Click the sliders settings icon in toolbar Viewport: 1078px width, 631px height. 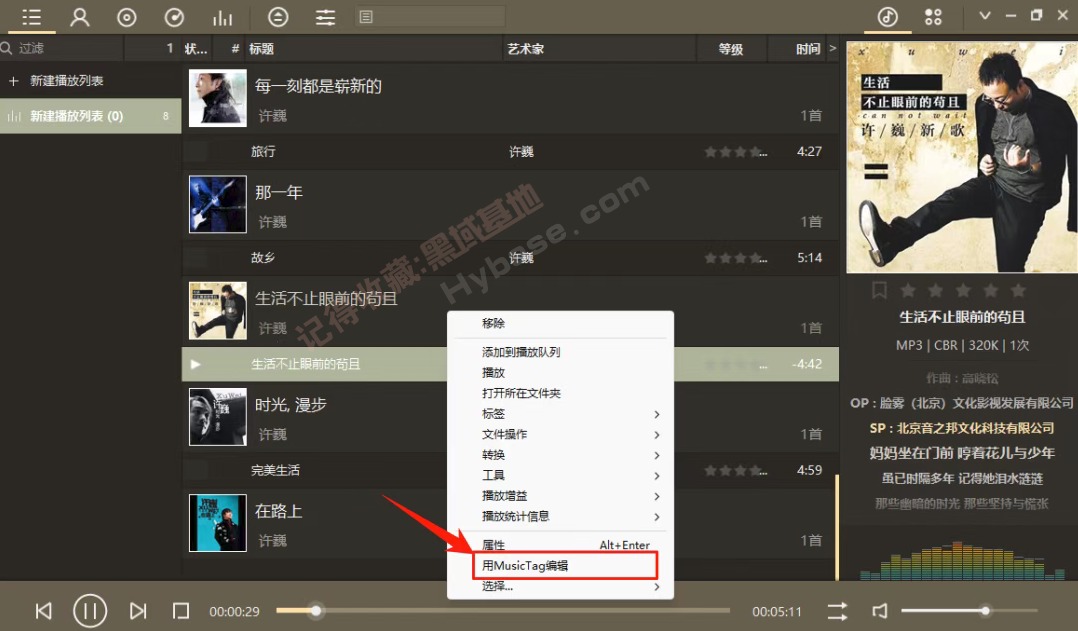(x=325, y=17)
